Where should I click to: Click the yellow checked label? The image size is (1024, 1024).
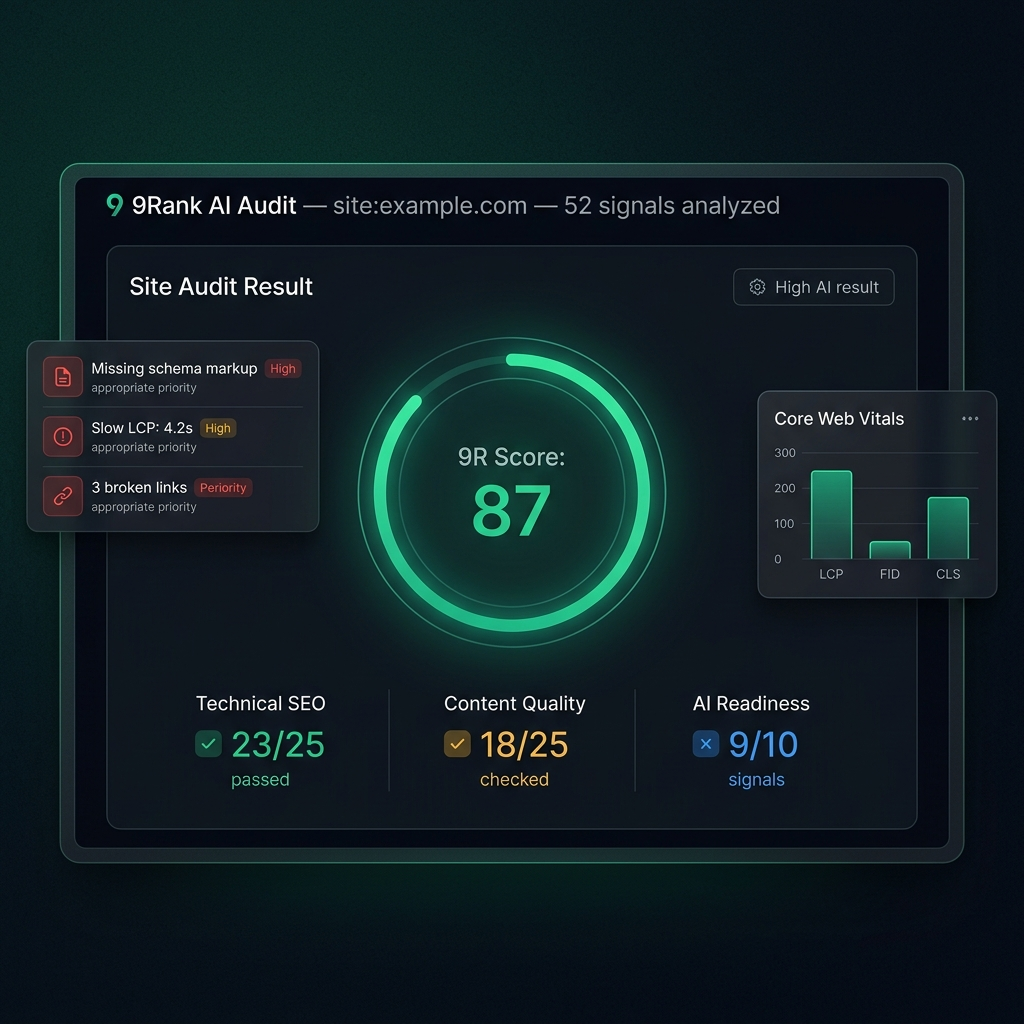pyautogui.click(x=515, y=780)
